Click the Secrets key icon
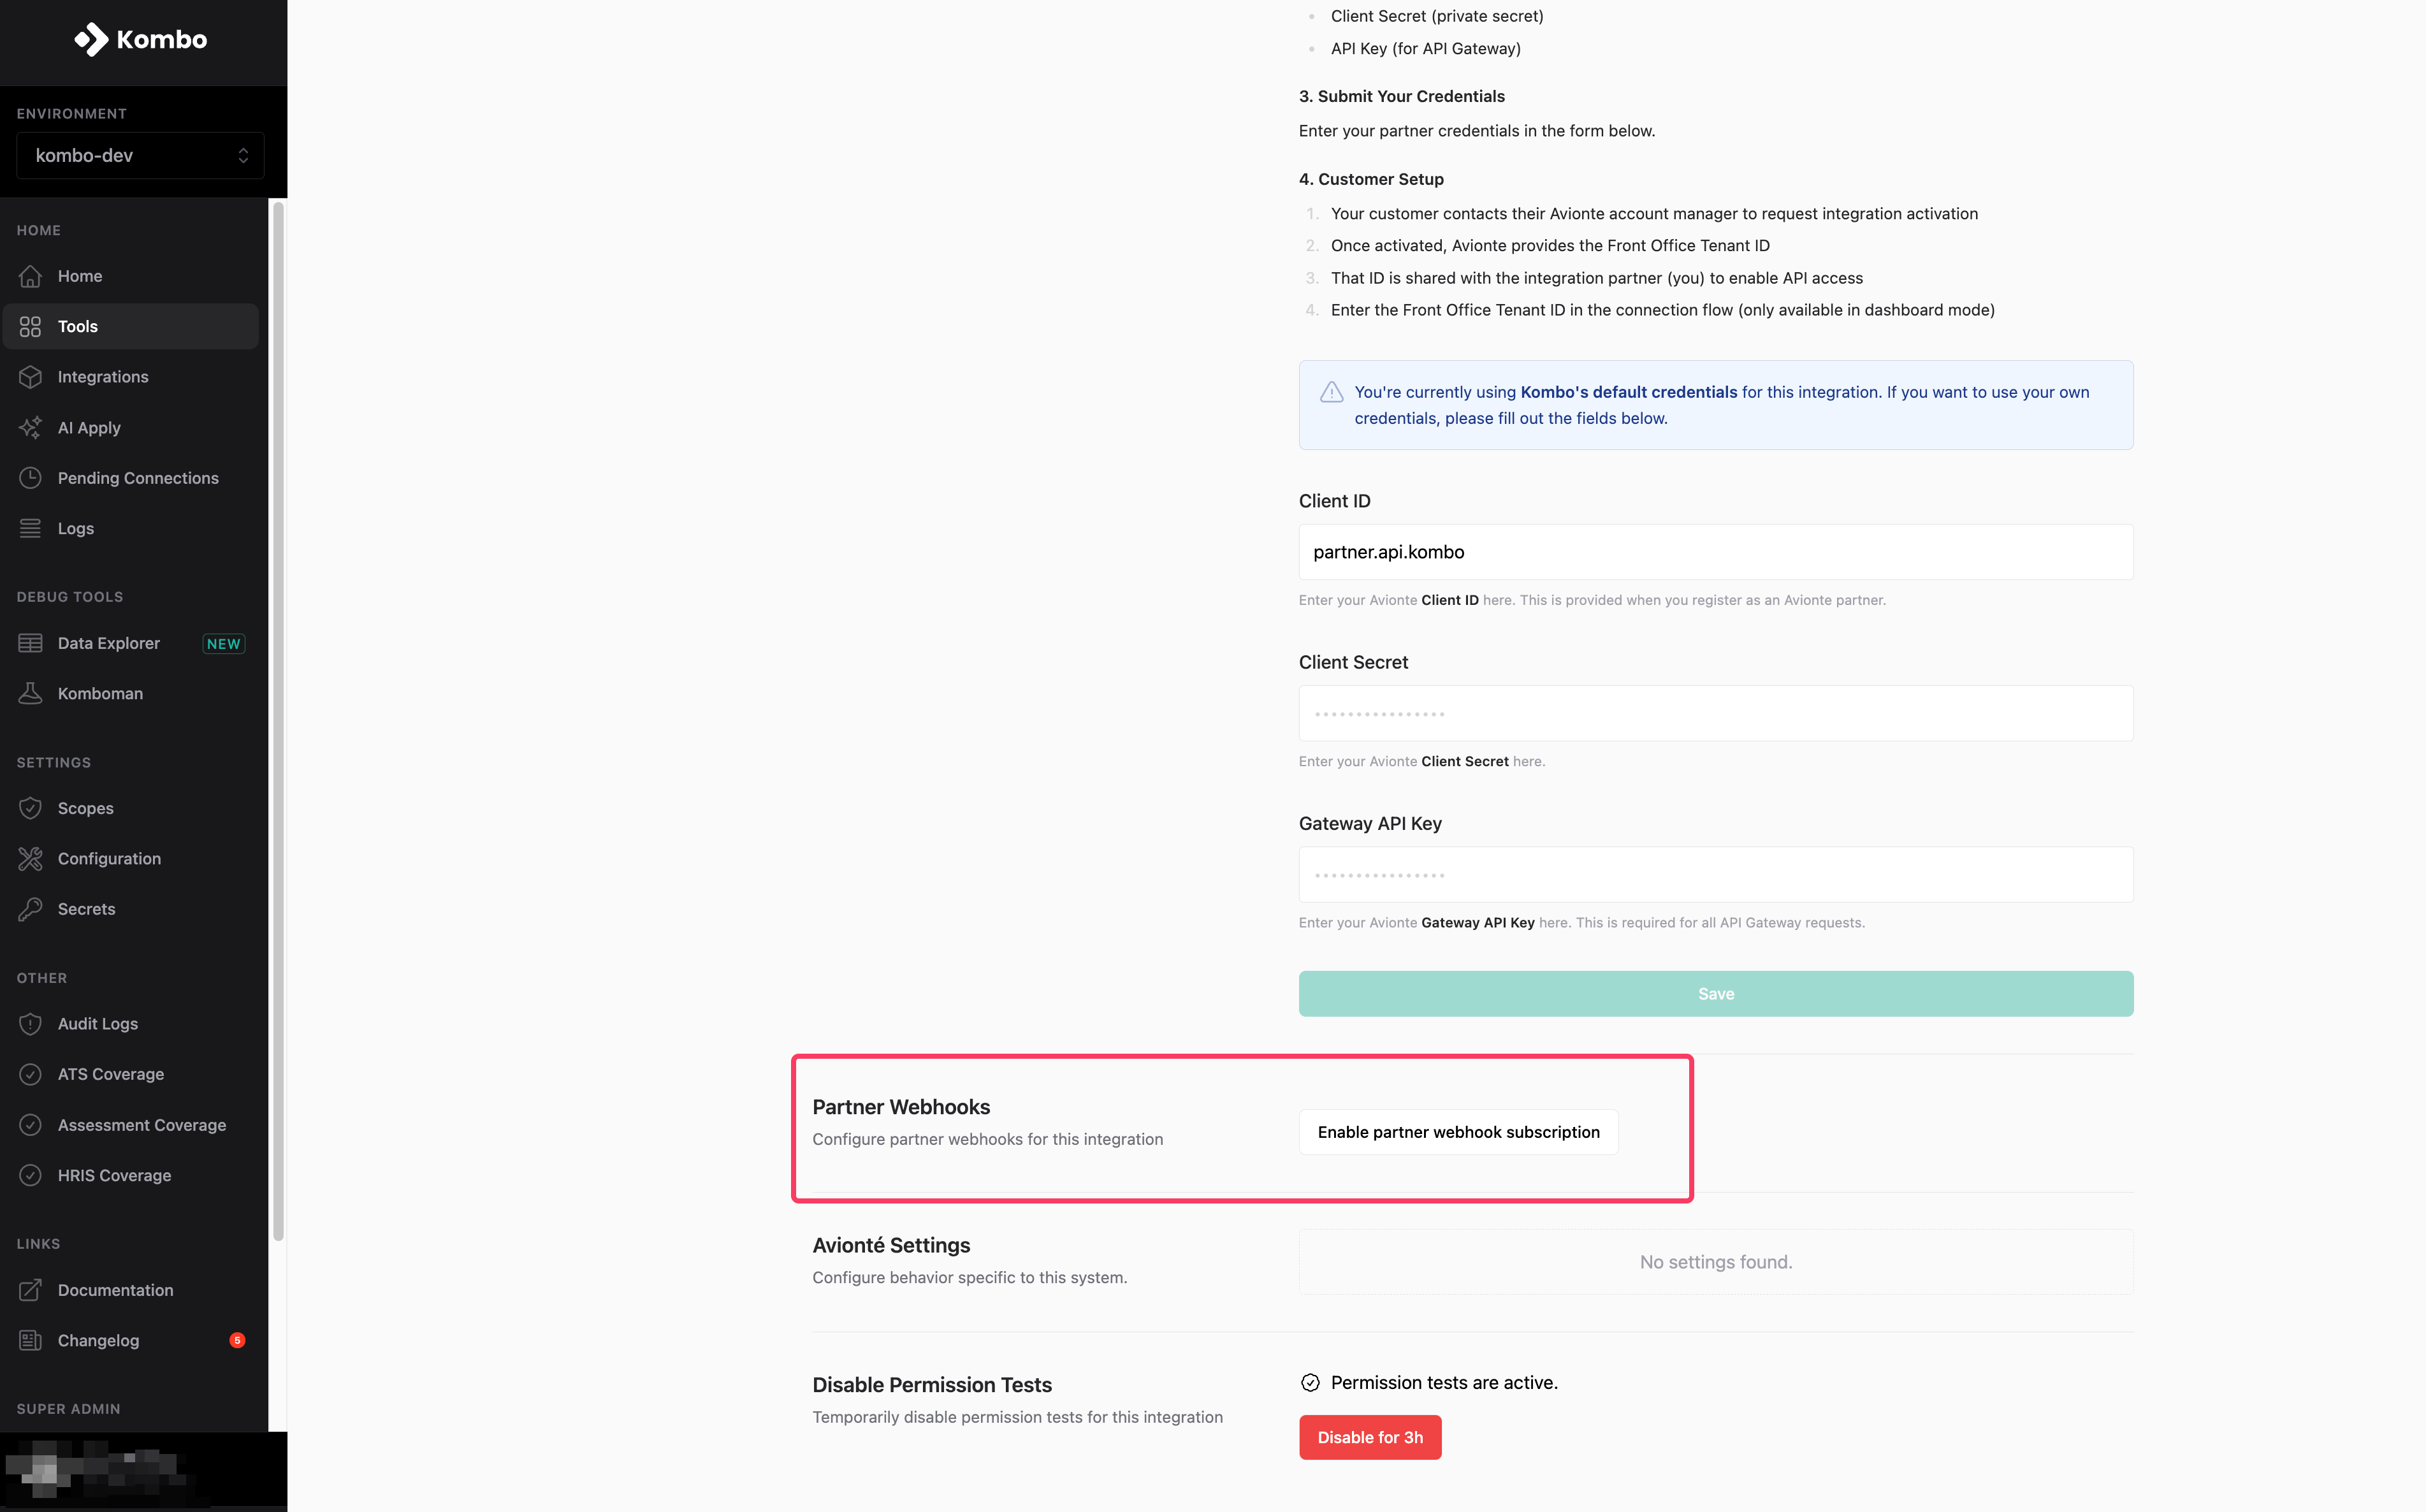This screenshot has height=1512, width=2426. click(x=31, y=909)
